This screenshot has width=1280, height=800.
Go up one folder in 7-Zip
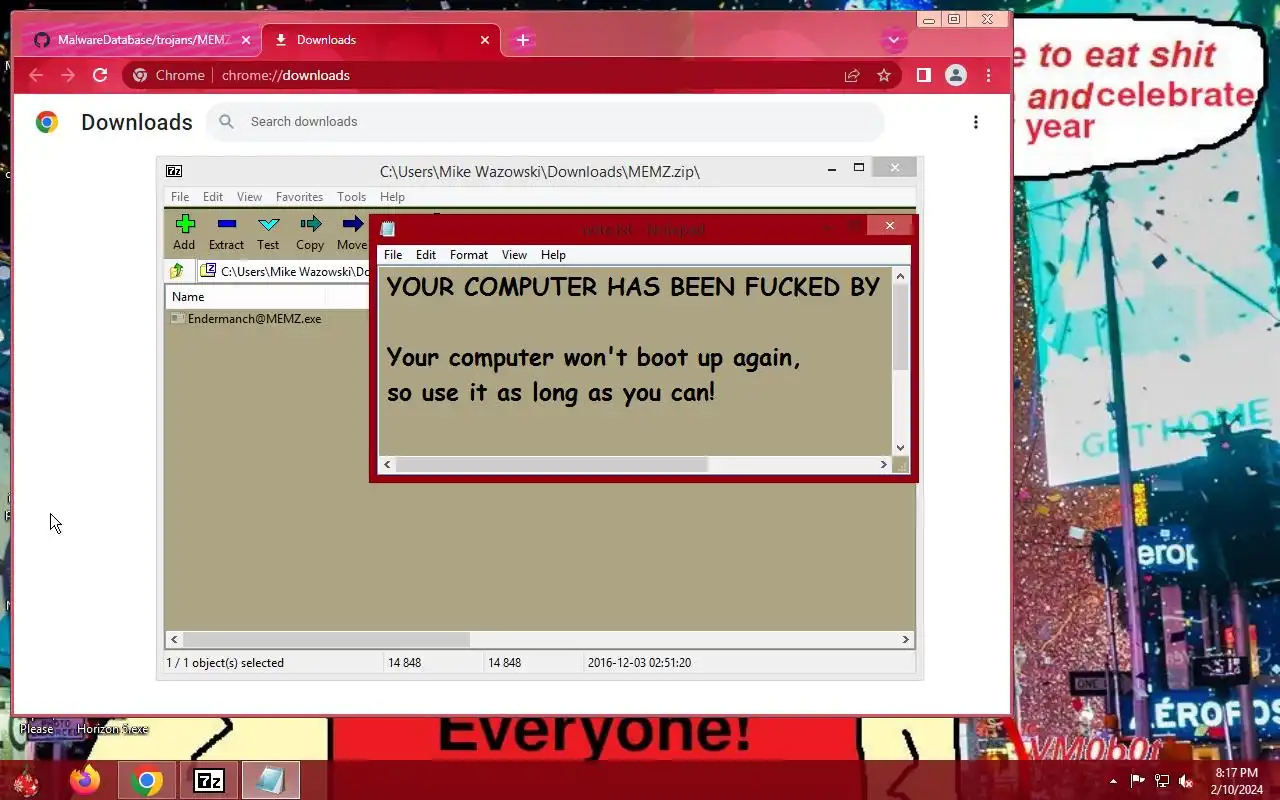(x=177, y=271)
